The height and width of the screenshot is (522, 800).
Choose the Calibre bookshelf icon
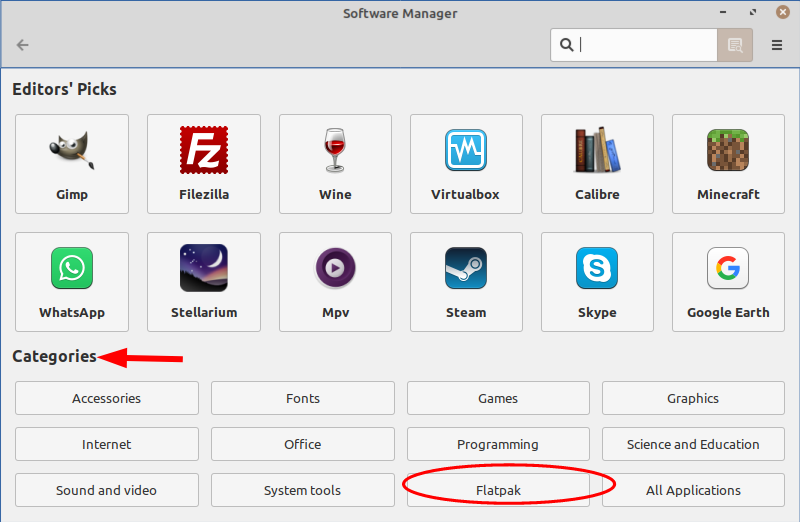[x=597, y=150]
